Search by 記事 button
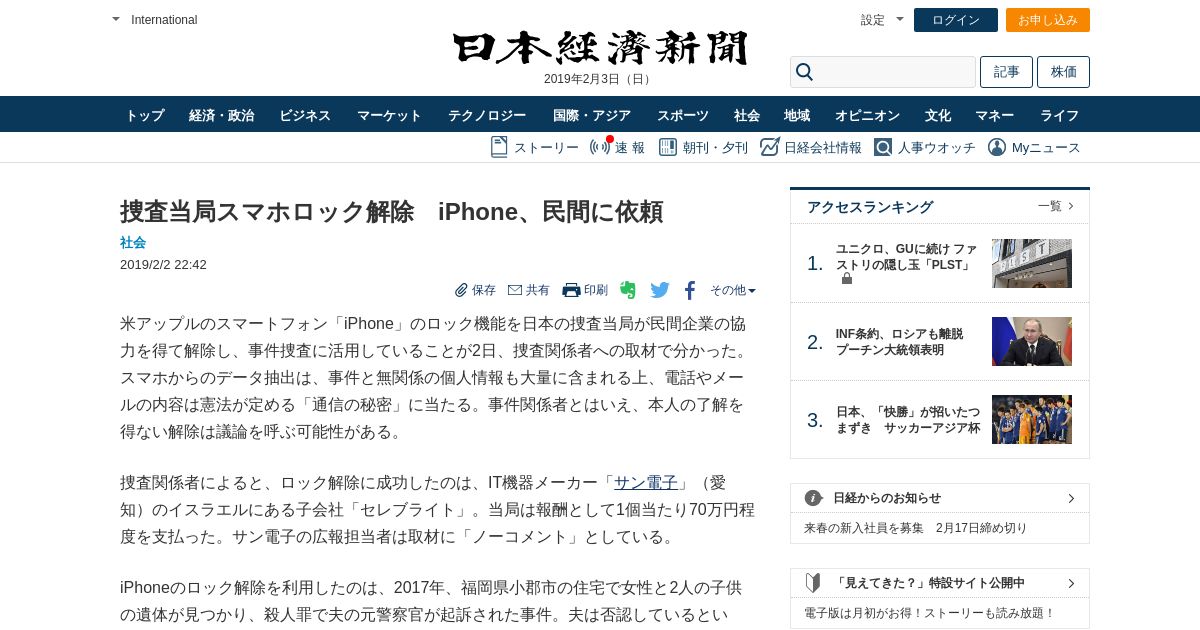This screenshot has width=1200, height=630. (x=1006, y=72)
